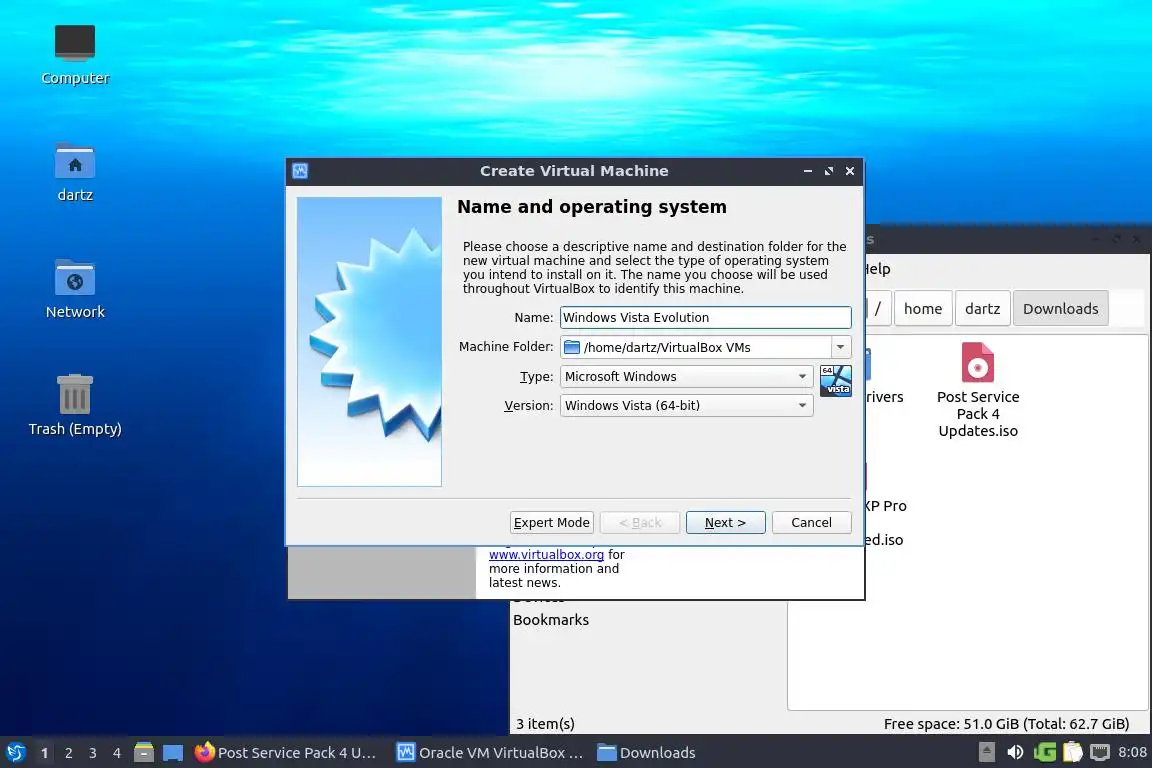This screenshot has height=768, width=1152.
Task: Switch to workspace 4
Action: [x=117, y=753]
